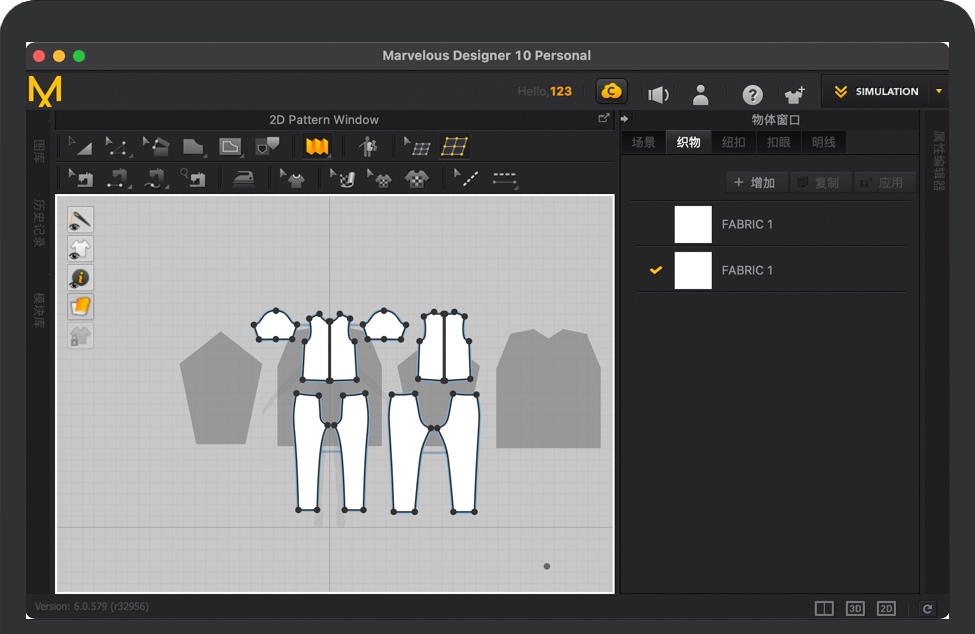The image size is (975, 634).
Task: Open the cloud sync icon
Action: (611, 92)
